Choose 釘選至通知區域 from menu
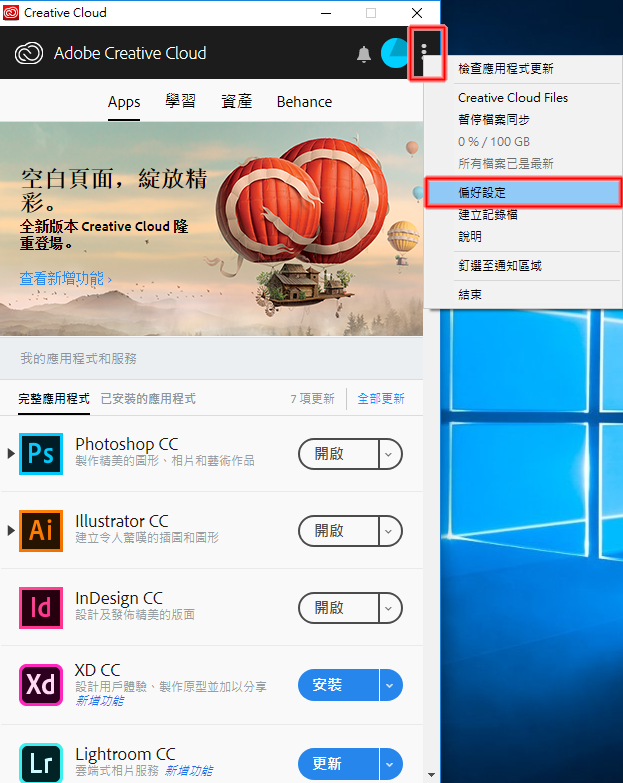Image resolution: width=623 pixels, height=783 pixels. click(522, 265)
